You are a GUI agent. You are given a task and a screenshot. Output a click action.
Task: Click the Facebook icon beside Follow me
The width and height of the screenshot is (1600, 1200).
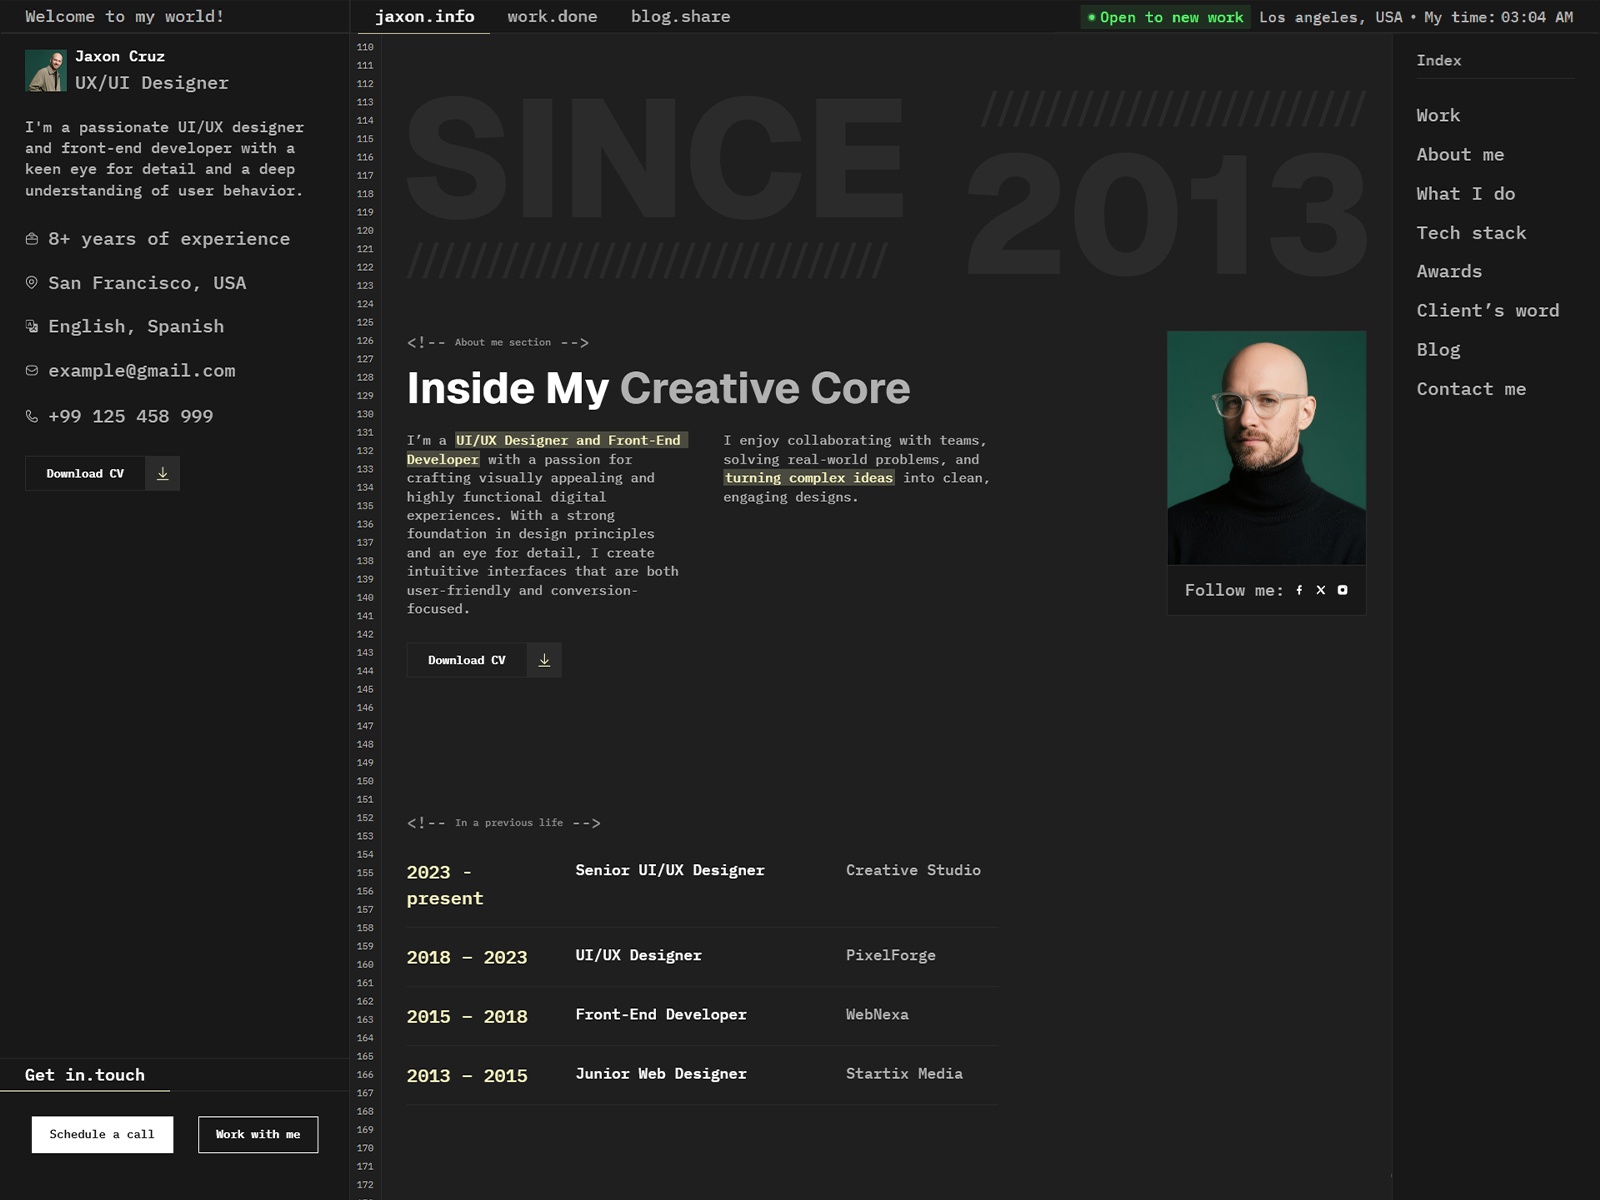coord(1299,590)
